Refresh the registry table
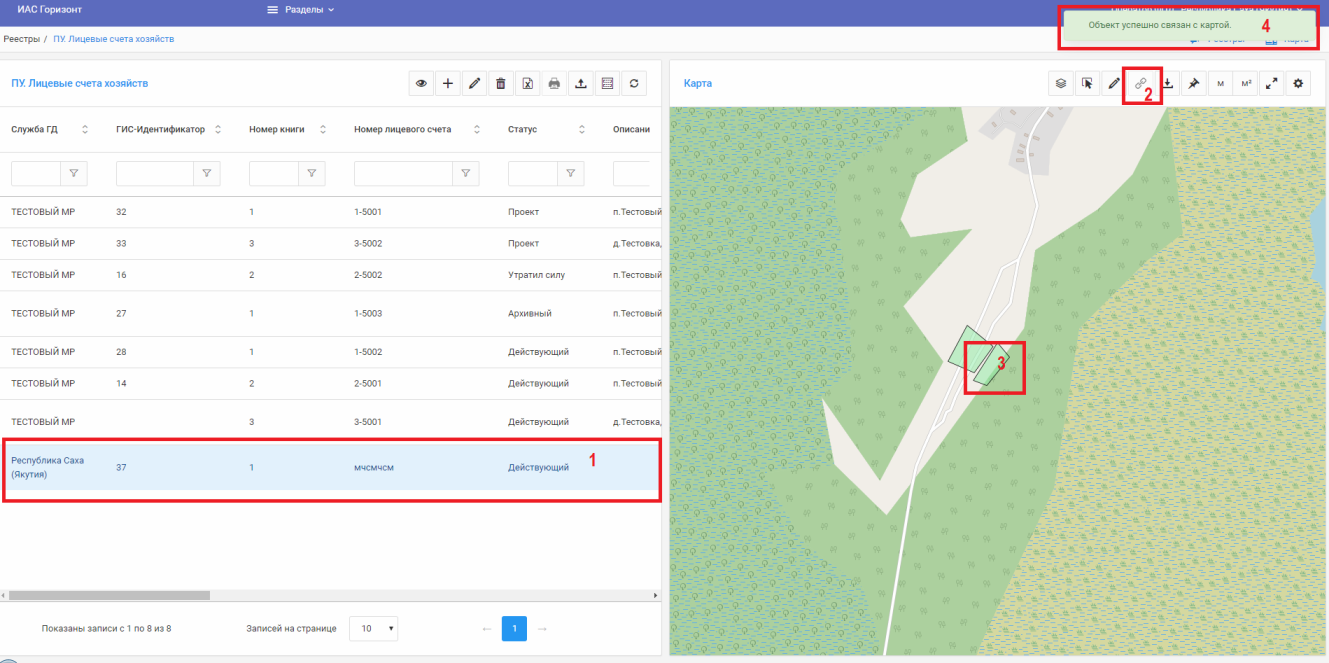 tap(633, 84)
